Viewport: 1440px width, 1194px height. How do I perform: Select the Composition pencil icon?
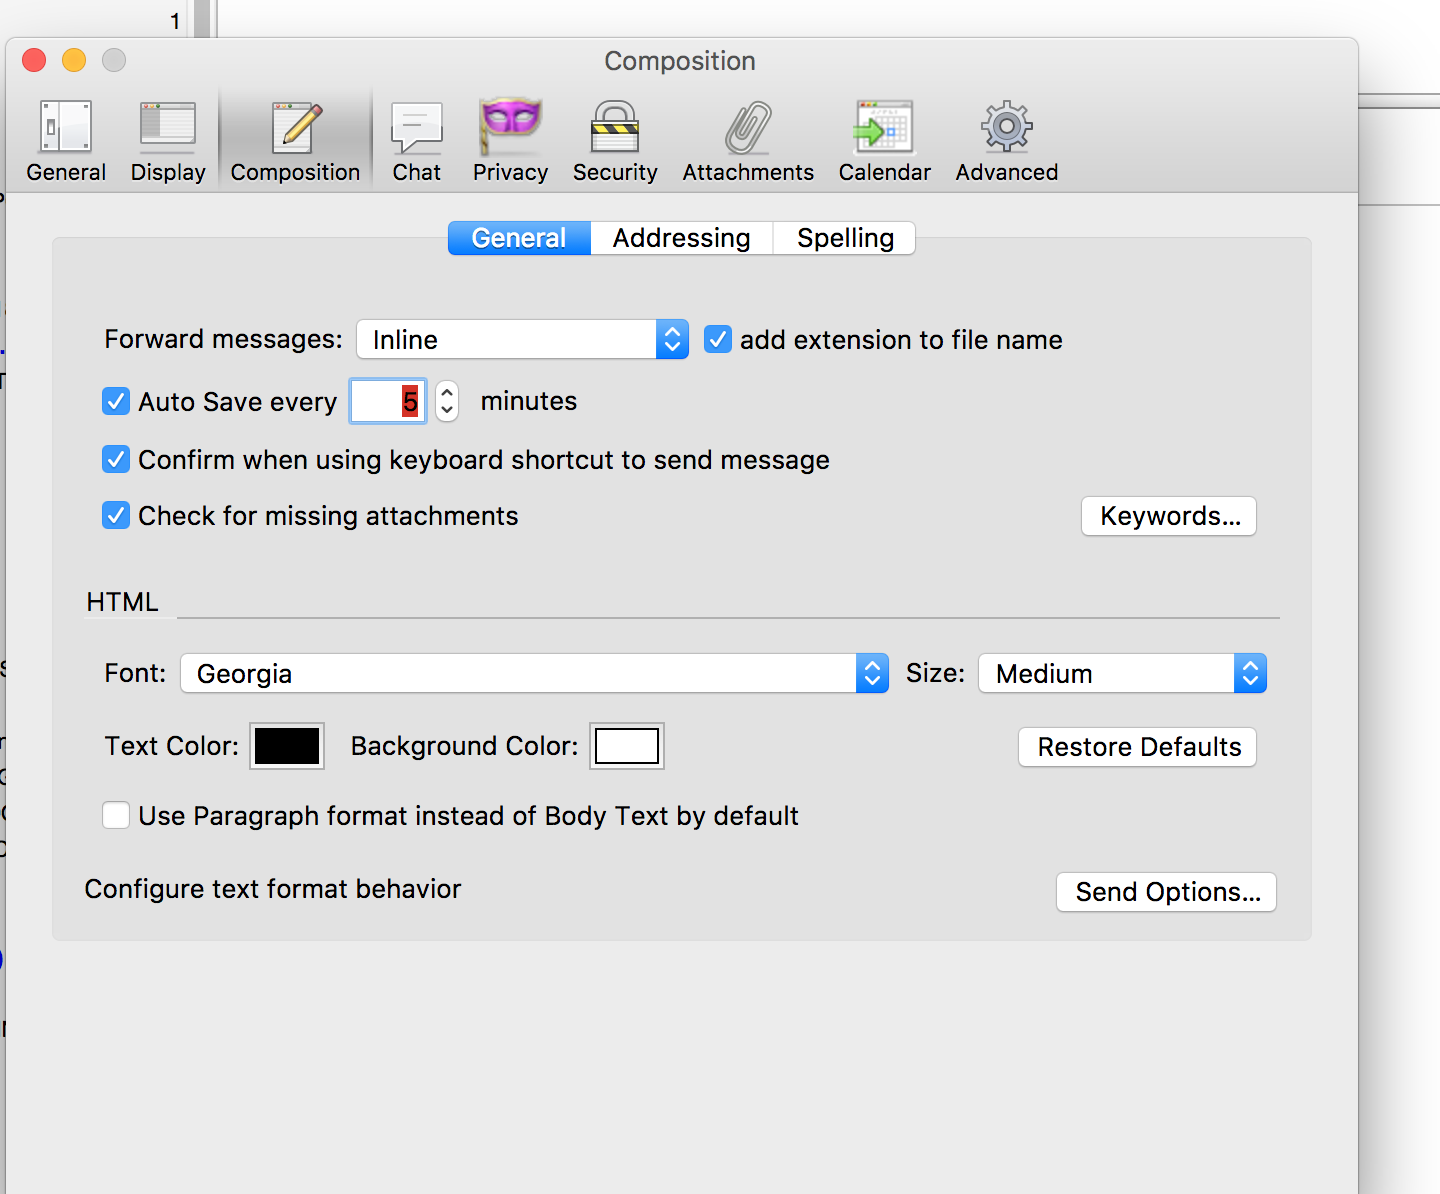tap(296, 127)
